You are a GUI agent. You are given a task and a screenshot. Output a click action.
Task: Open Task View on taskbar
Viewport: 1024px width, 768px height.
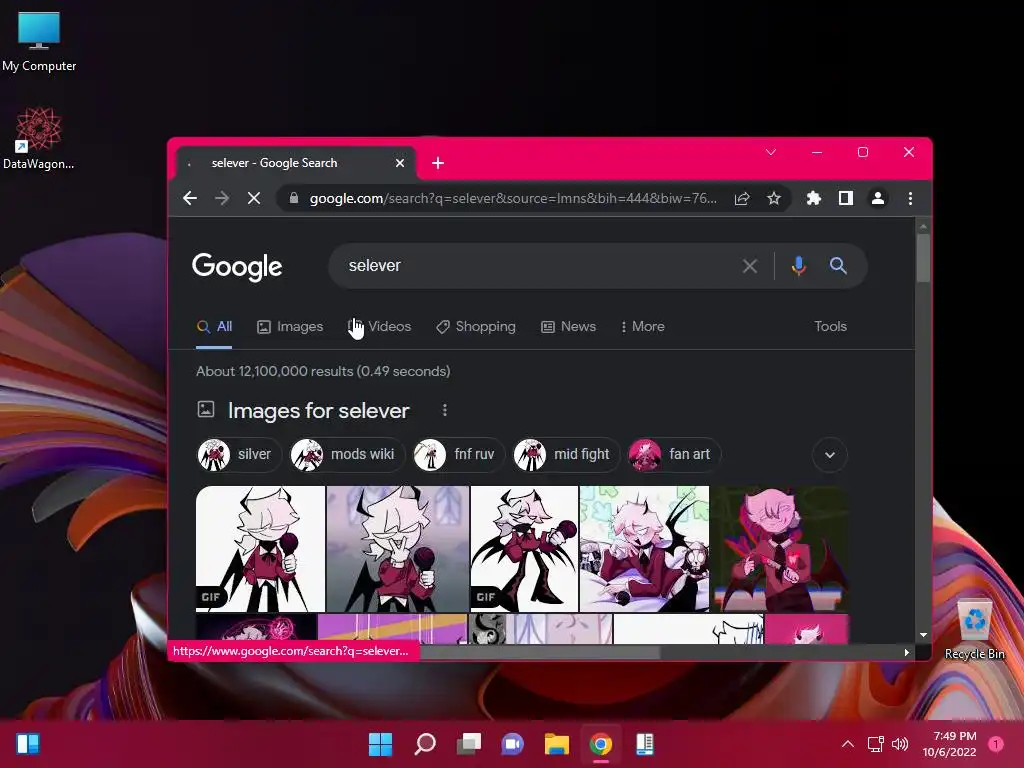point(468,744)
